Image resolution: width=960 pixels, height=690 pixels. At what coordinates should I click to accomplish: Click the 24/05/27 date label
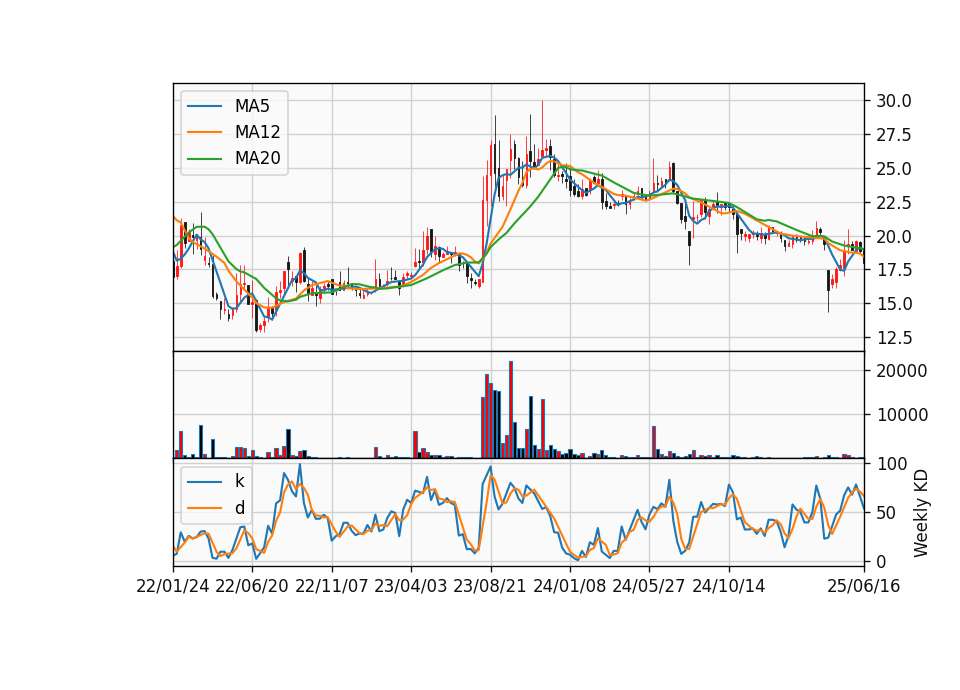point(649,587)
